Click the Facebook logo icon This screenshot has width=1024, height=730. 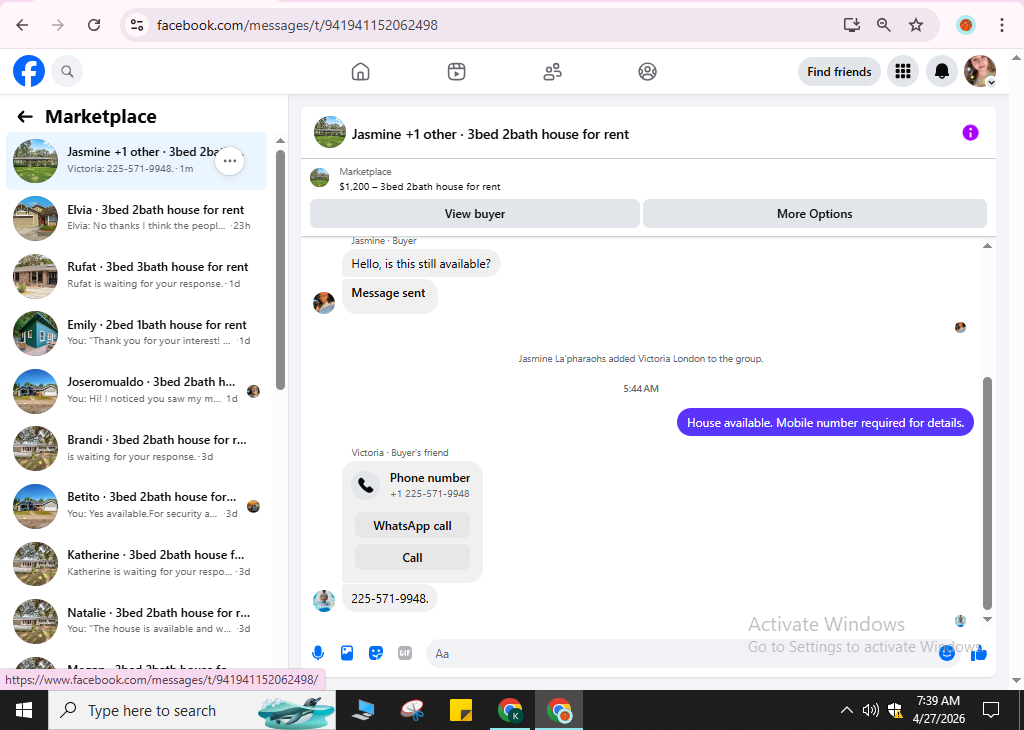pos(29,71)
